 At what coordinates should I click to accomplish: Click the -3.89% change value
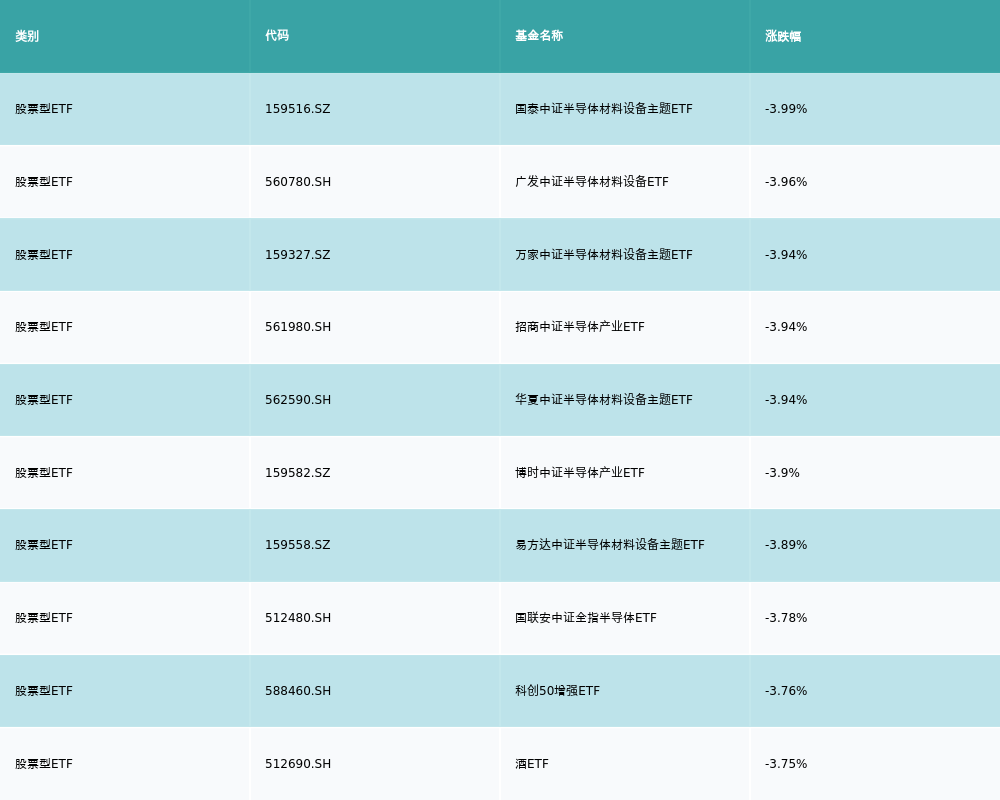(786, 545)
